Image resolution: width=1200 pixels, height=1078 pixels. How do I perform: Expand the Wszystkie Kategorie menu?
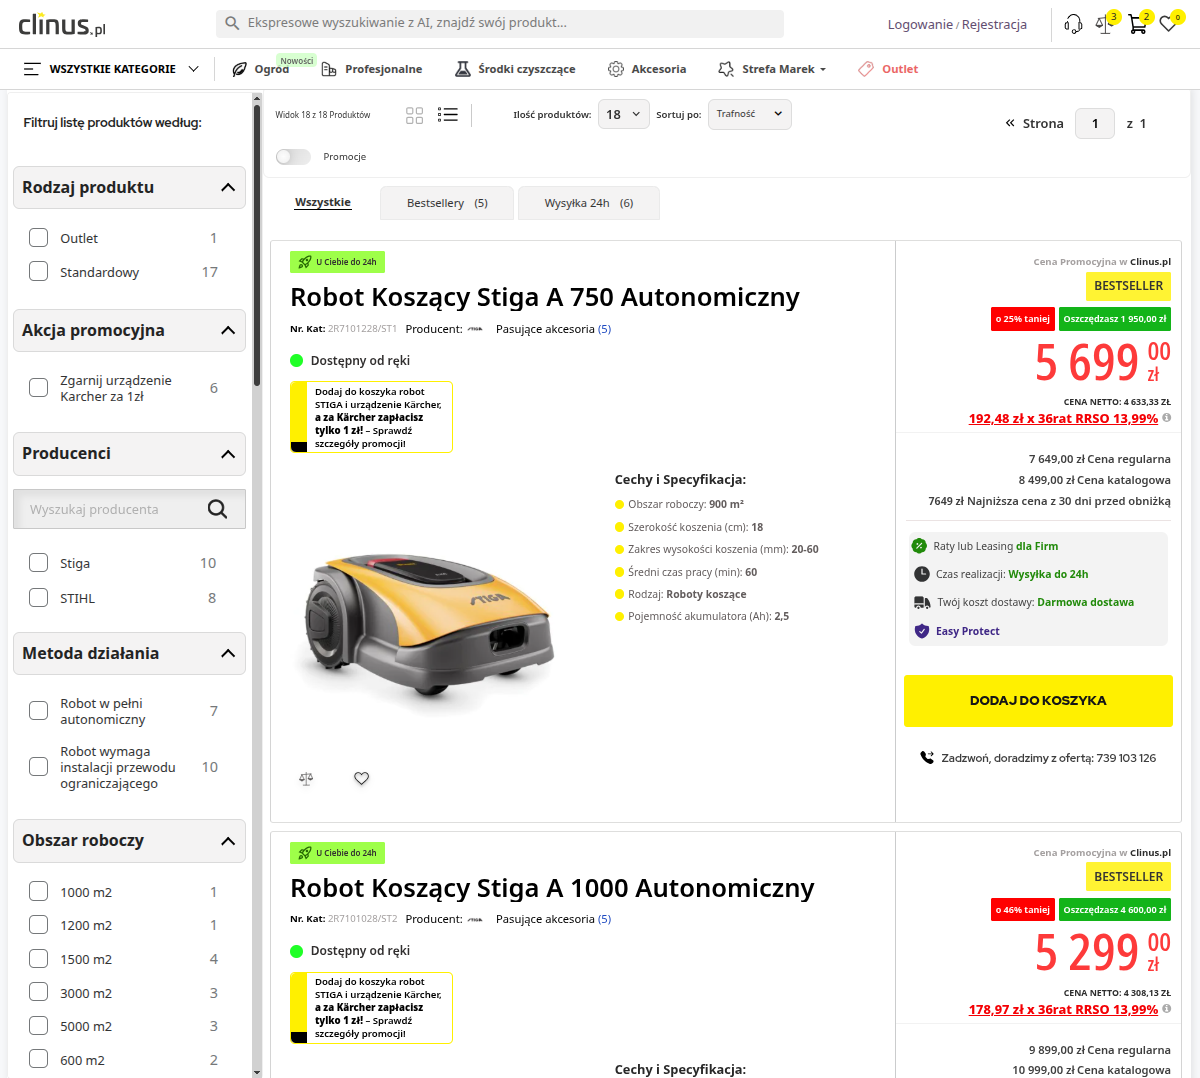click(111, 69)
